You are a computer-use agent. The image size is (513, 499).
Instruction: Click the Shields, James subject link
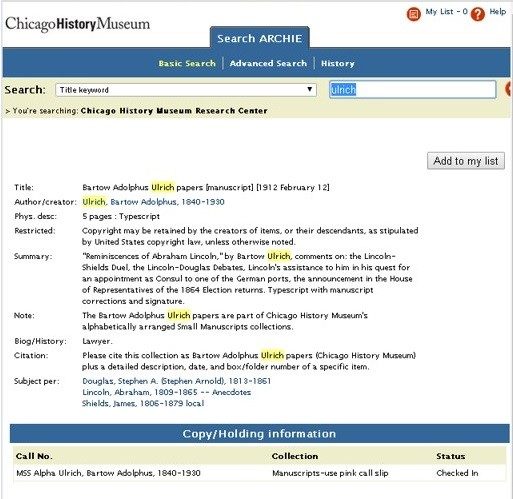coord(143,403)
